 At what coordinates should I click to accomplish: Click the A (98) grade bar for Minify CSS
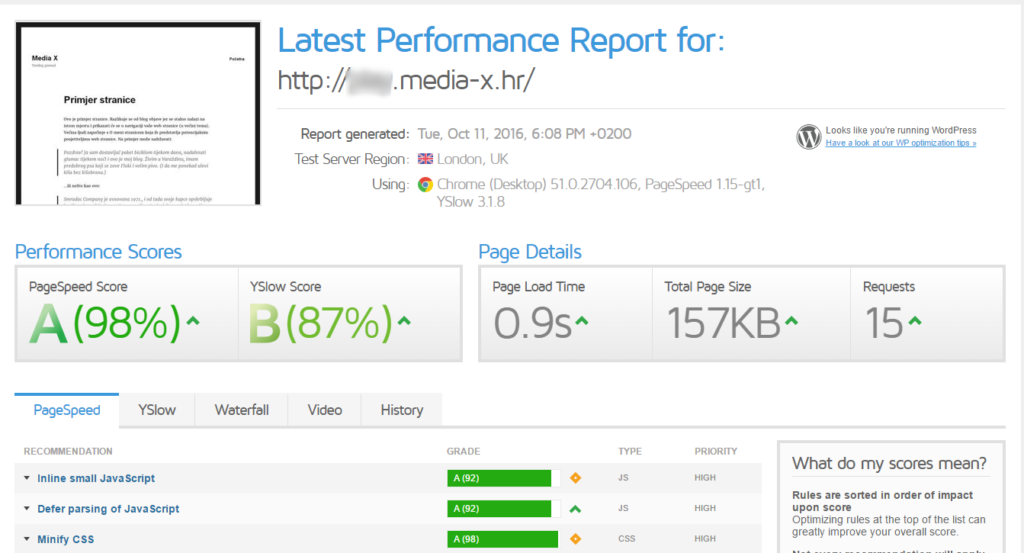click(499, 540)
